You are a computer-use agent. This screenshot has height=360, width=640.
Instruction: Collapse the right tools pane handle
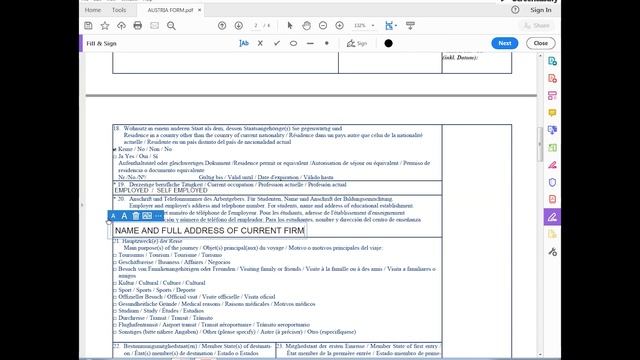pos(540,144)
